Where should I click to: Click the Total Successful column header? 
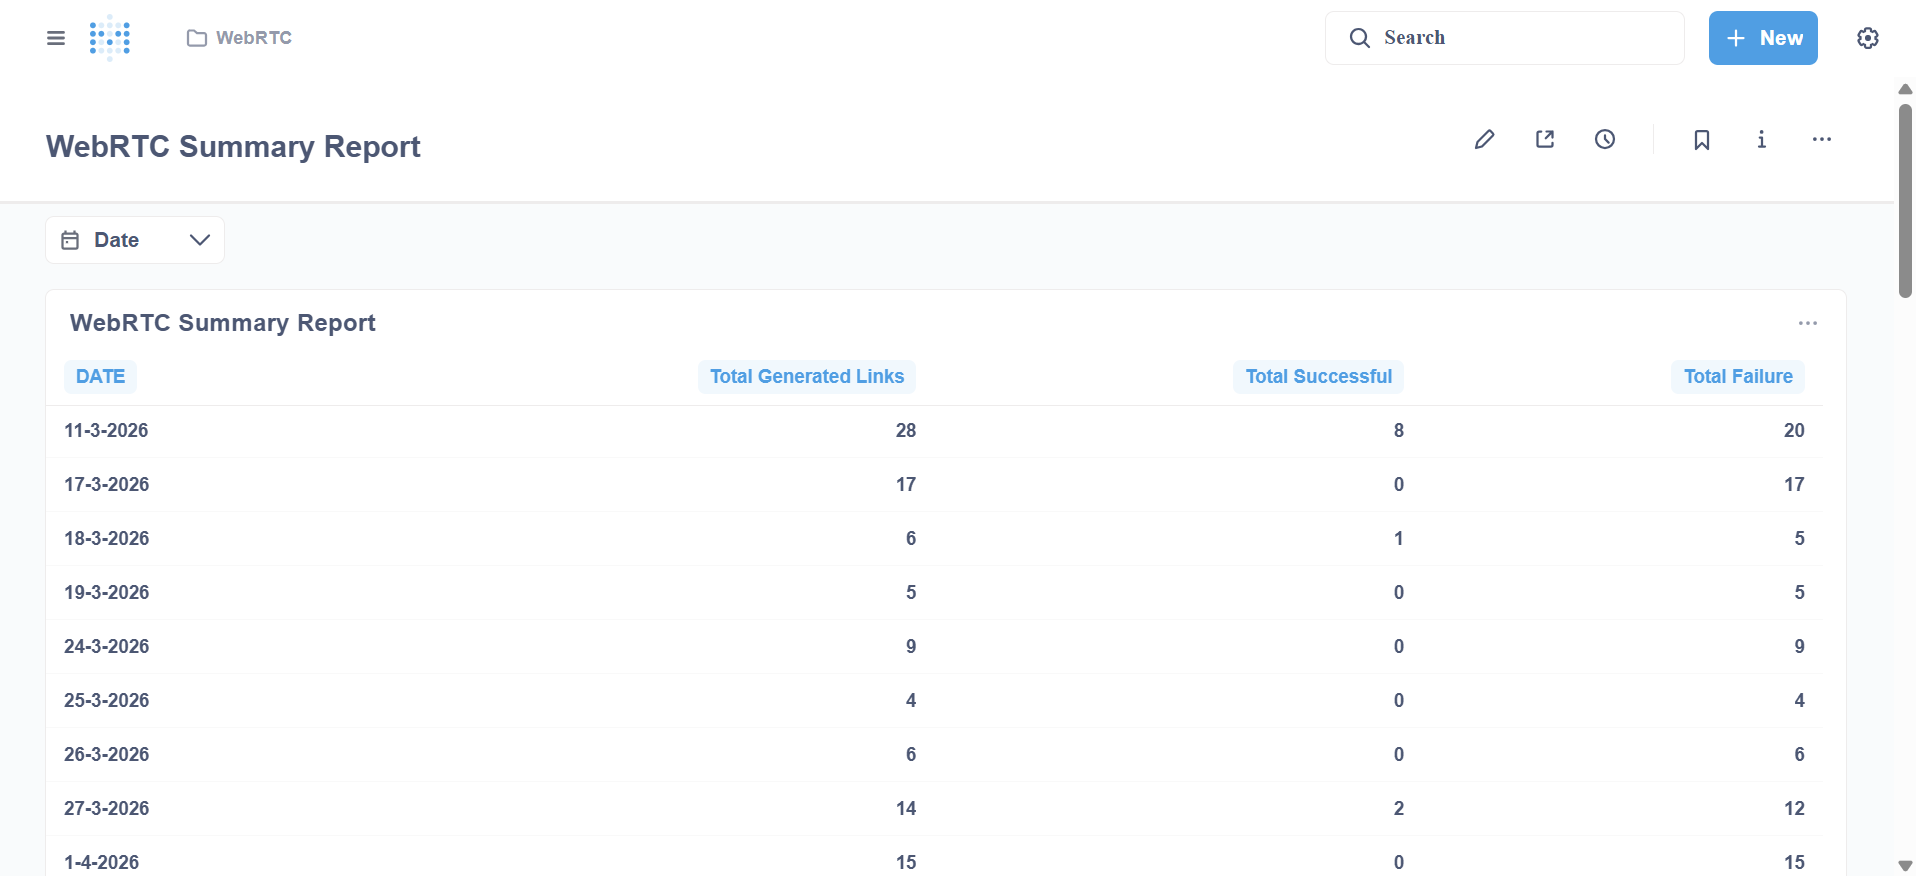coord(1318,377)
